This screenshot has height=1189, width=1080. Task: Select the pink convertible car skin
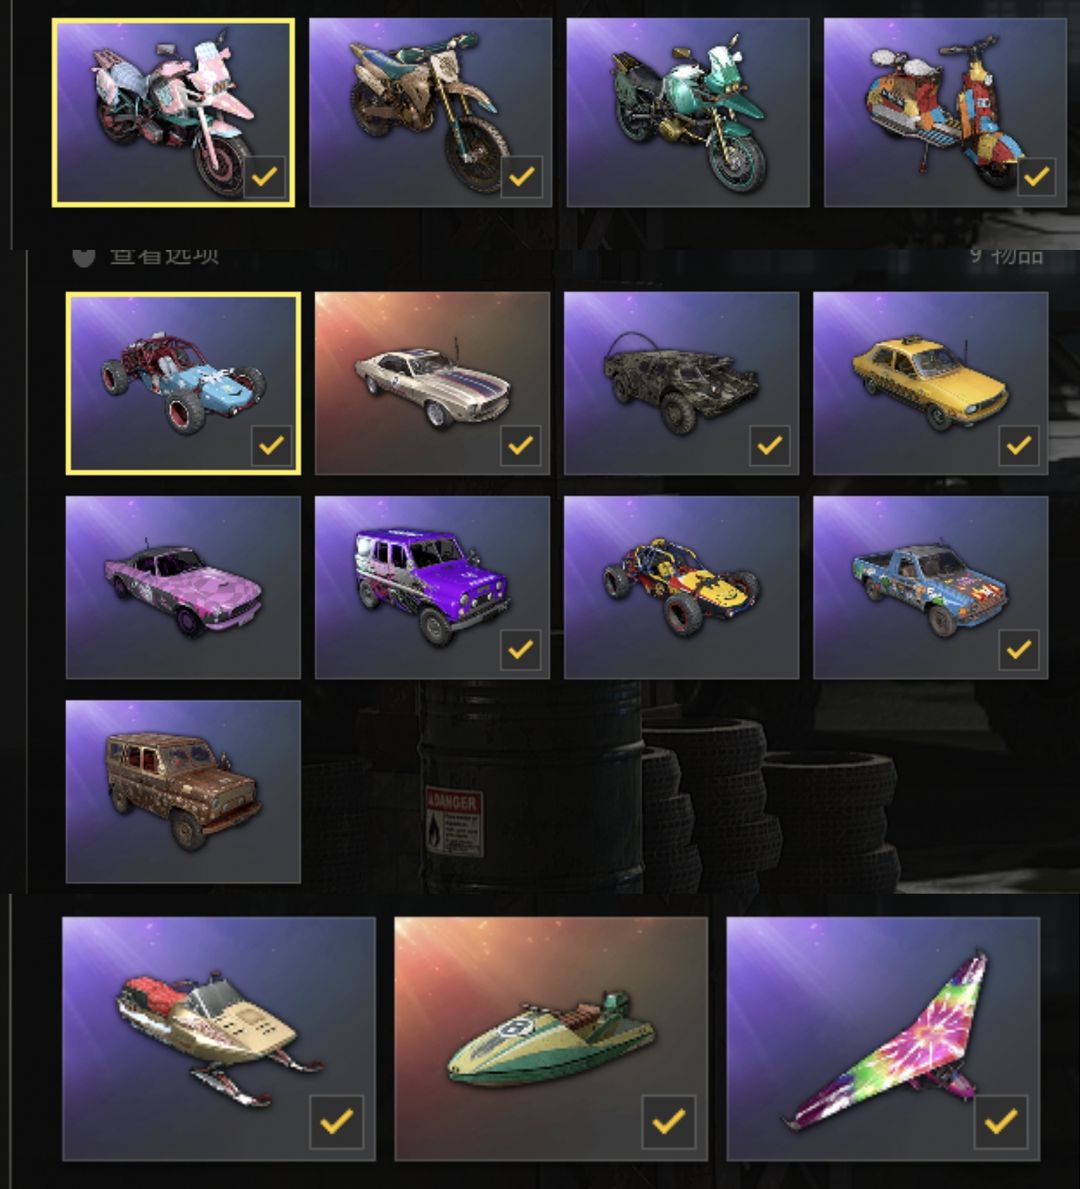pos(183,587)
